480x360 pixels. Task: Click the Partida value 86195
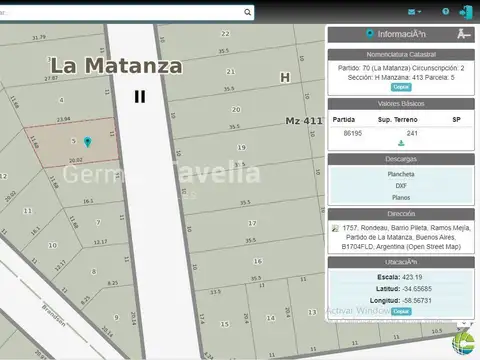click(x=353, y=133)
